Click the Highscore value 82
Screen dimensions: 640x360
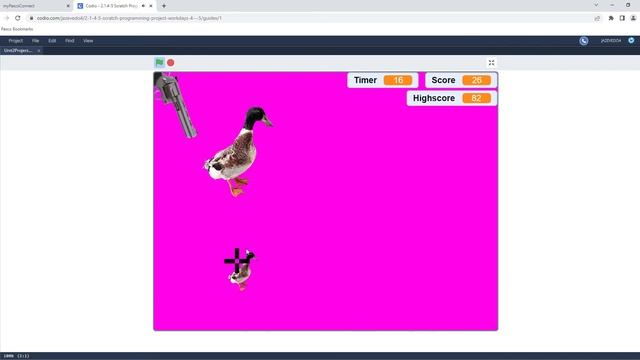(x=476, y=98)
